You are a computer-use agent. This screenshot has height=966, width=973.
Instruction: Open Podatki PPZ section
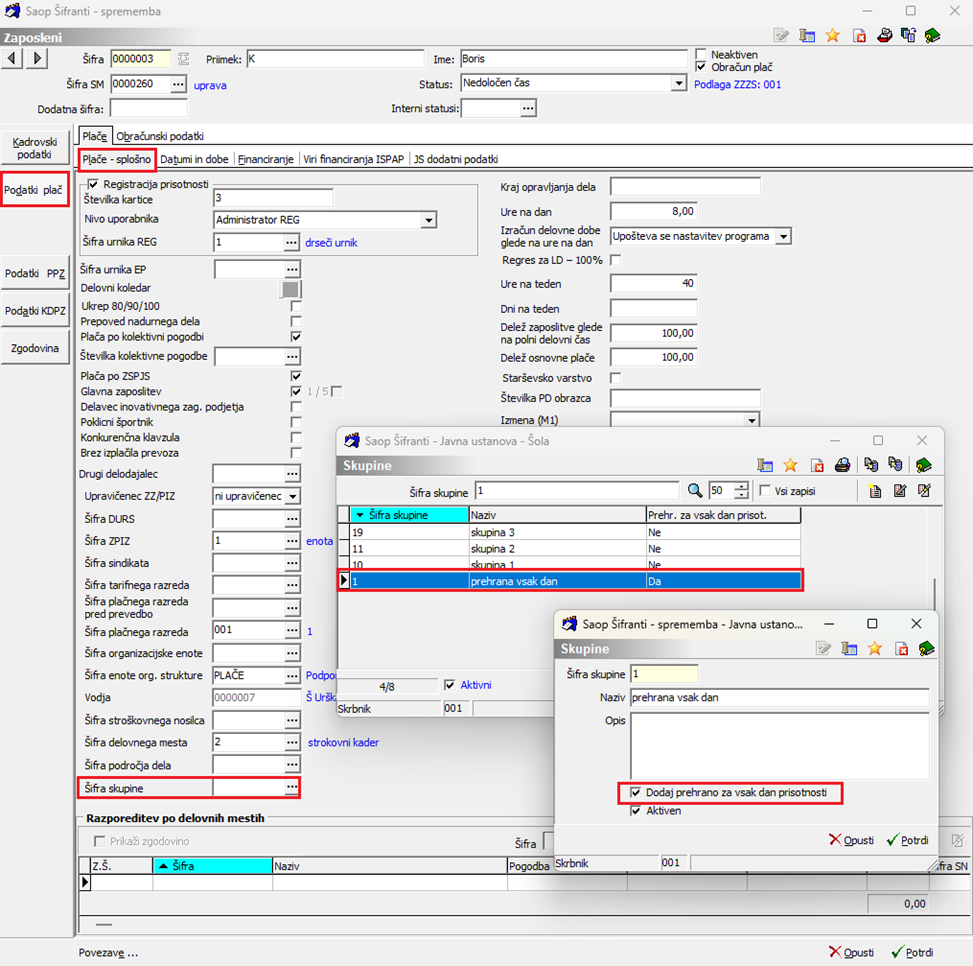35,273
